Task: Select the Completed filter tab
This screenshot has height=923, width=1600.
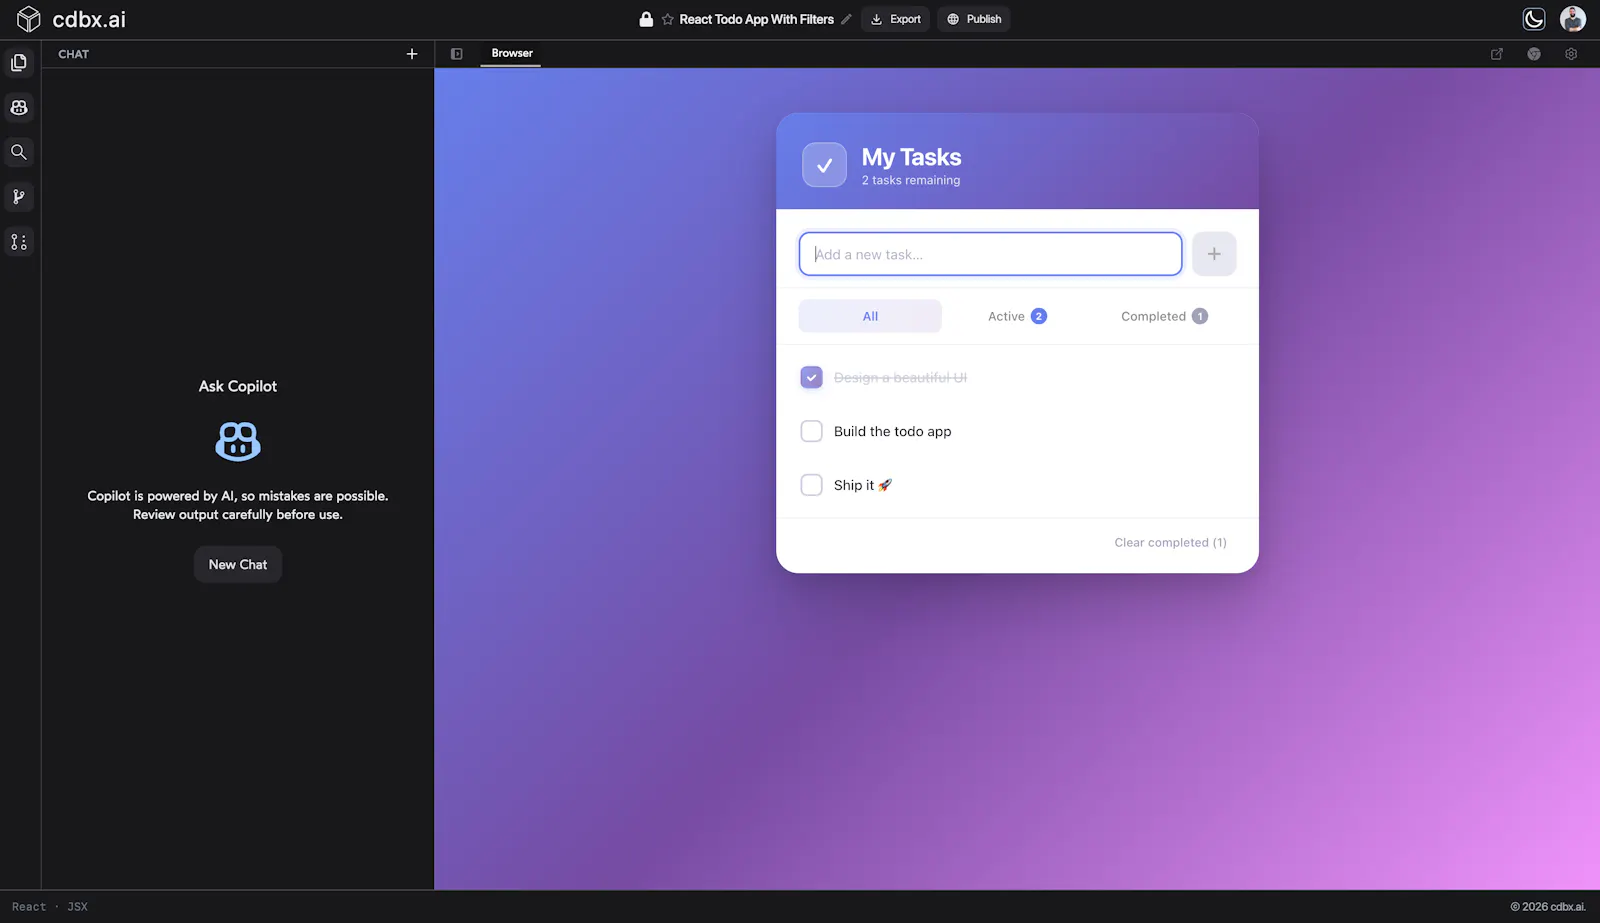Action: pyautogui.click(x=1164, y=316)
